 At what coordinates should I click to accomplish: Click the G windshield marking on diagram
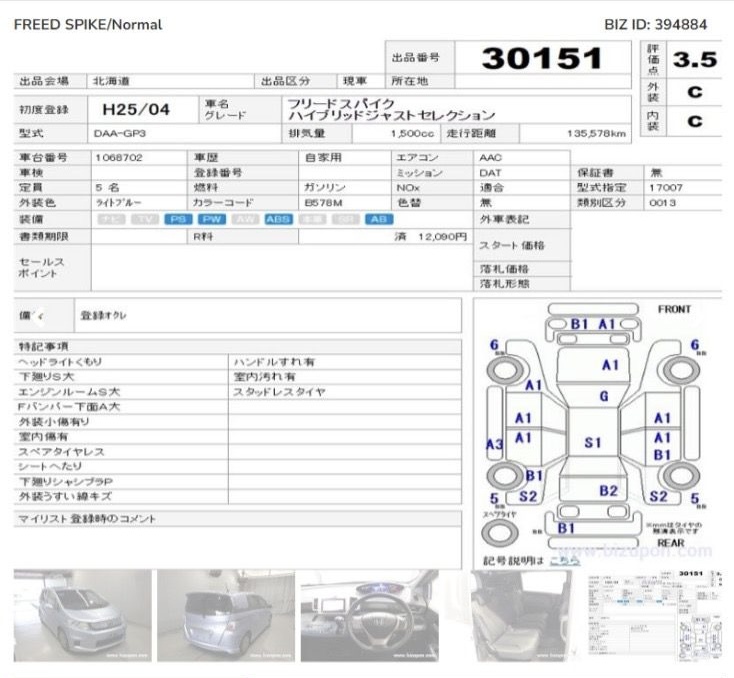(604, 396)
